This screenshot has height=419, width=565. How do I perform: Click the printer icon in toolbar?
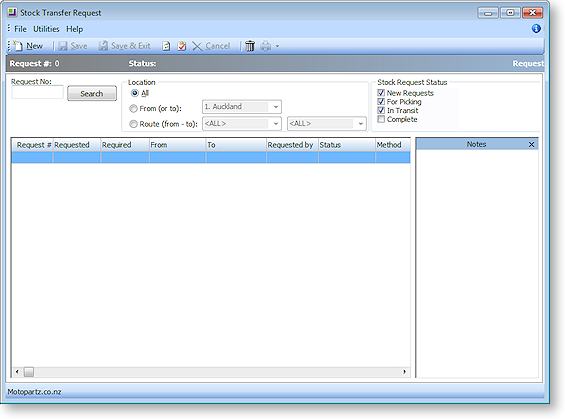(x=266, y=46)
